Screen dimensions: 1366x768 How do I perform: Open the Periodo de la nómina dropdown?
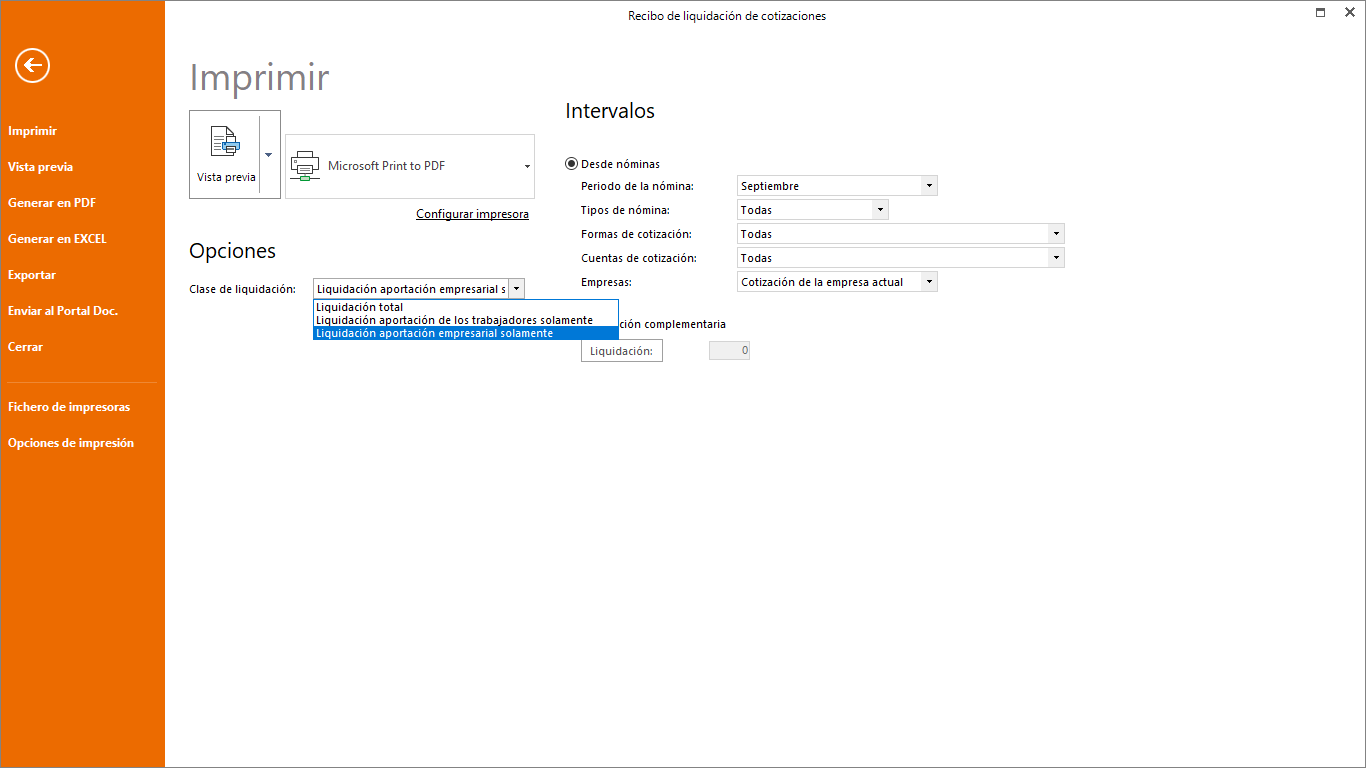pyautogui.click(x=930, y=186)
